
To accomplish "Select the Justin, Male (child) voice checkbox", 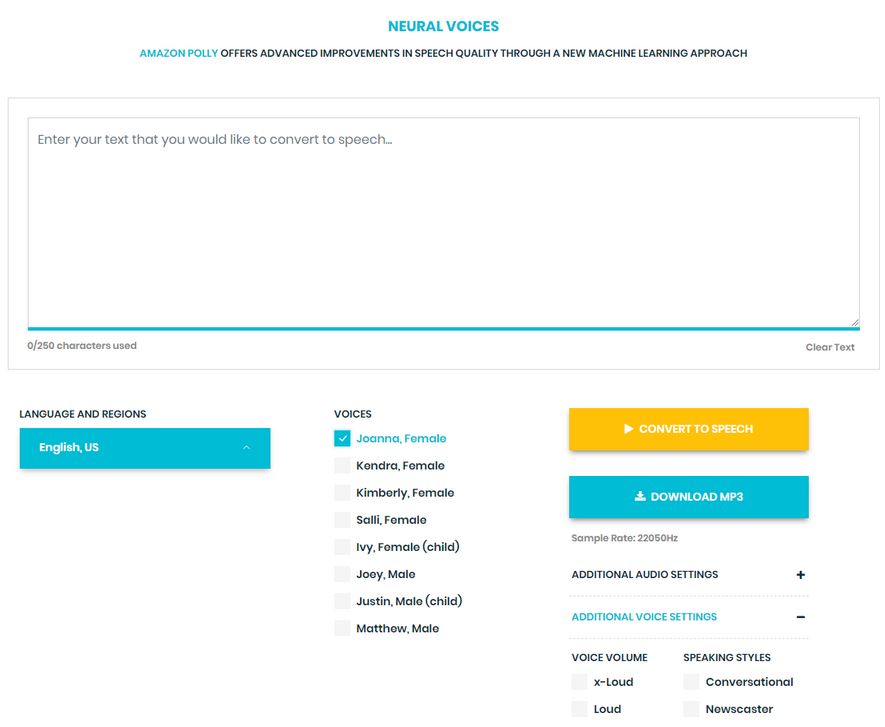I will [x=342, y=601].
